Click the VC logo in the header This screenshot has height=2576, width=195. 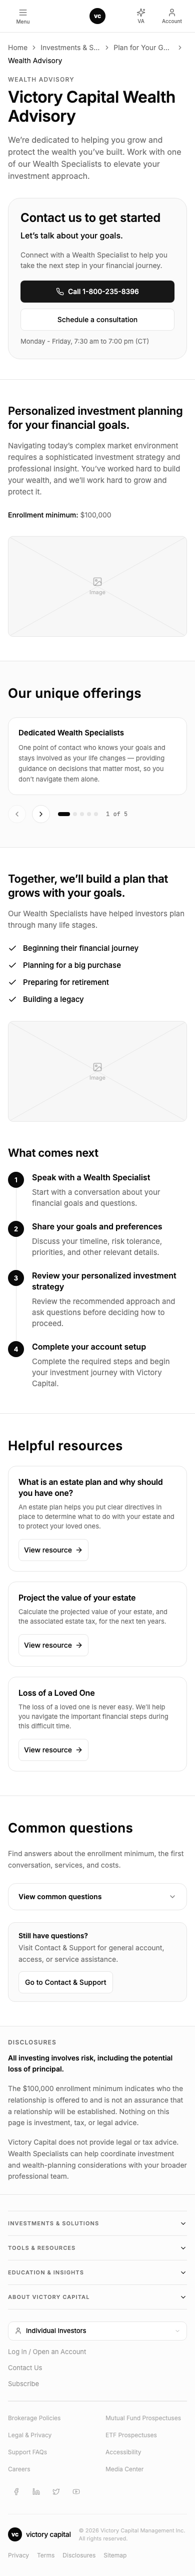point(97,15)
